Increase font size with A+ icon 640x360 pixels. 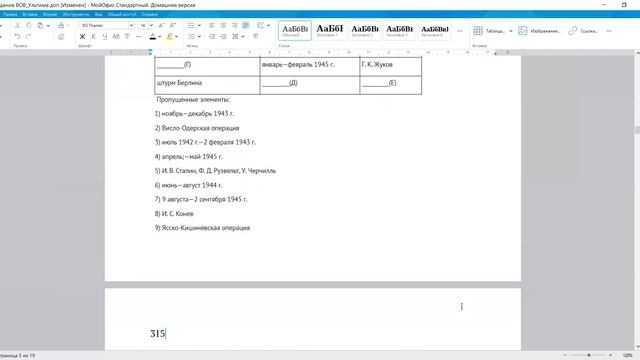[x=173, y=25]
